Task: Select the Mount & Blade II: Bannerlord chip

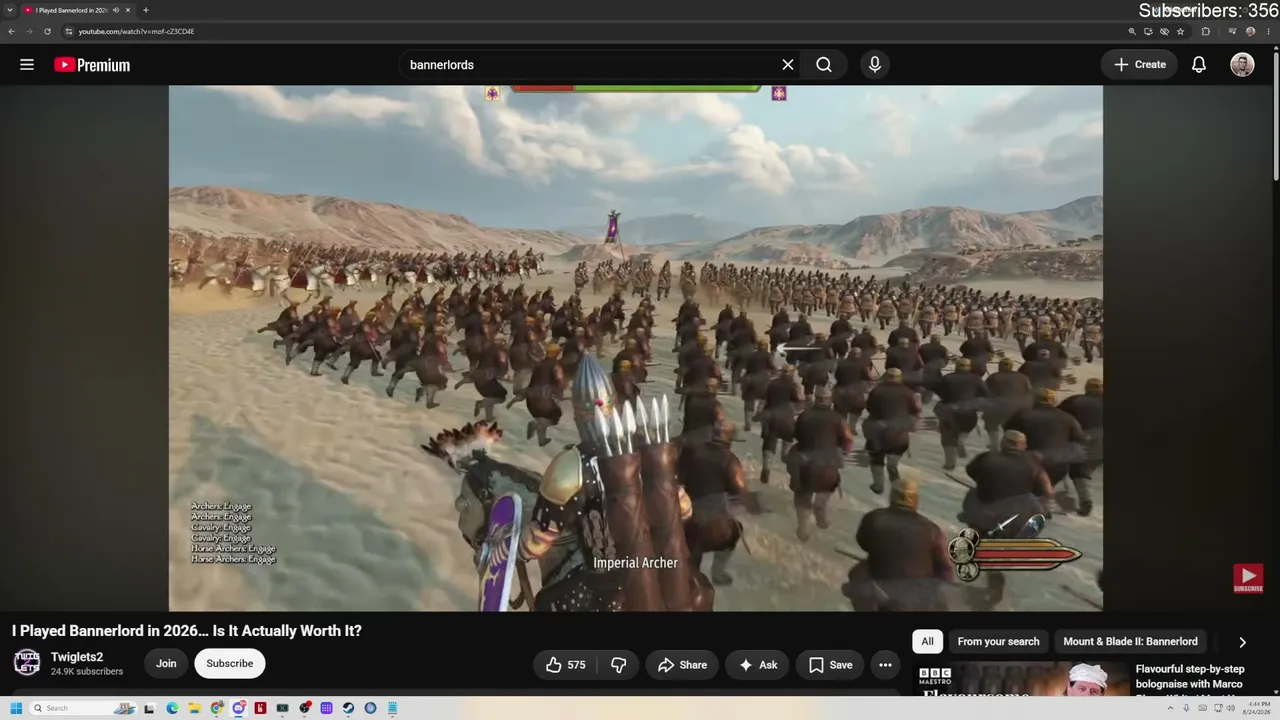Action: 1130,642
